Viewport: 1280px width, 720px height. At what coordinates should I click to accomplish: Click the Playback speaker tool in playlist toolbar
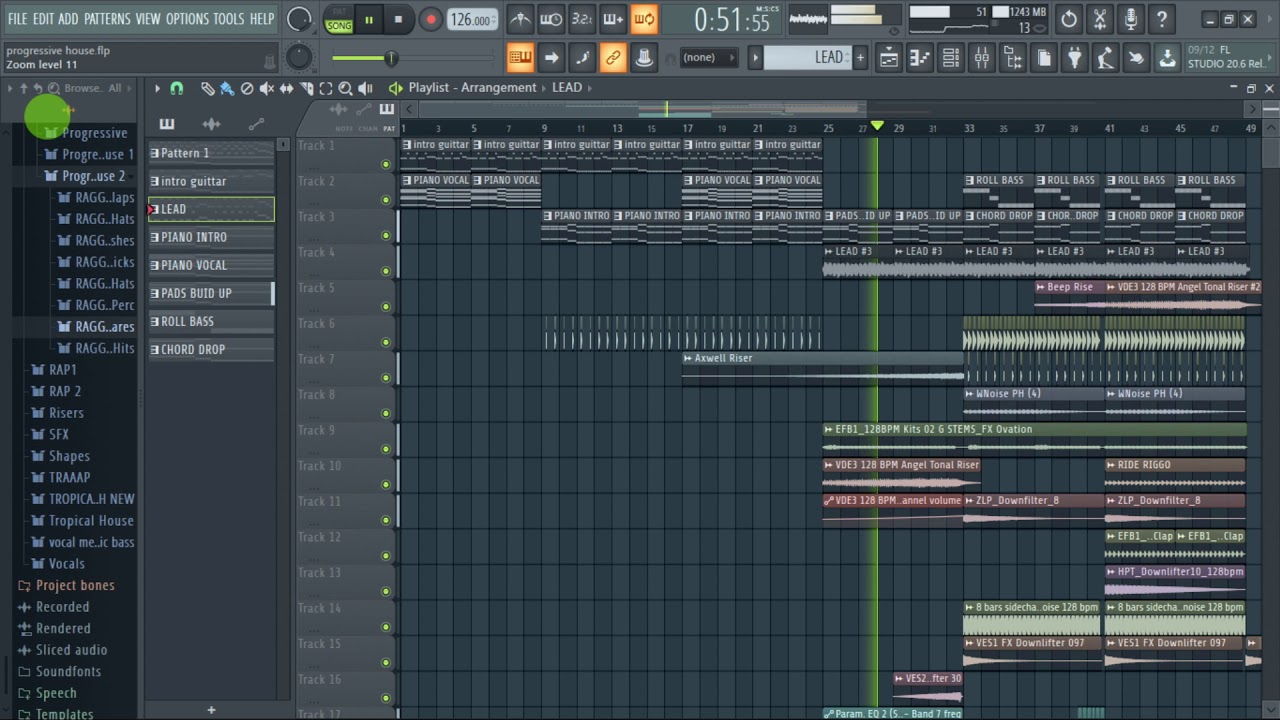coord(366,88)
